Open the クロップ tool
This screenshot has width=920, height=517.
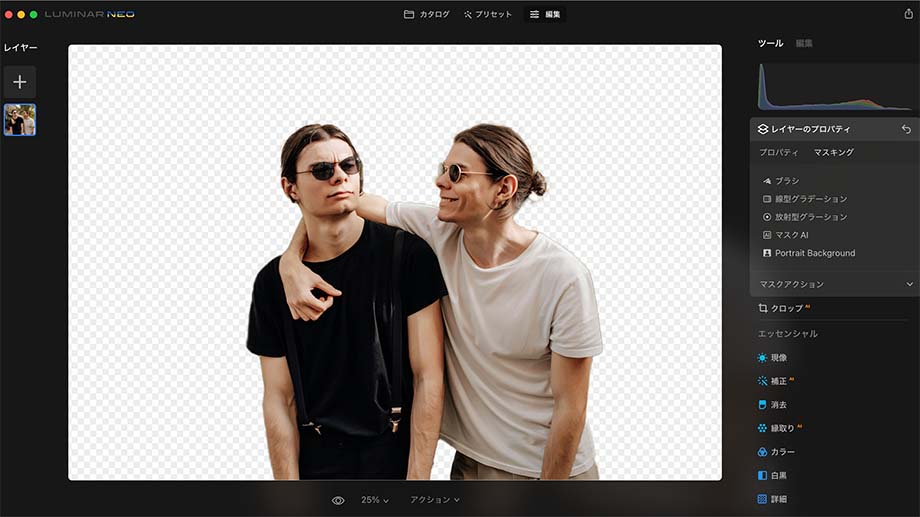tap(784, 308)
